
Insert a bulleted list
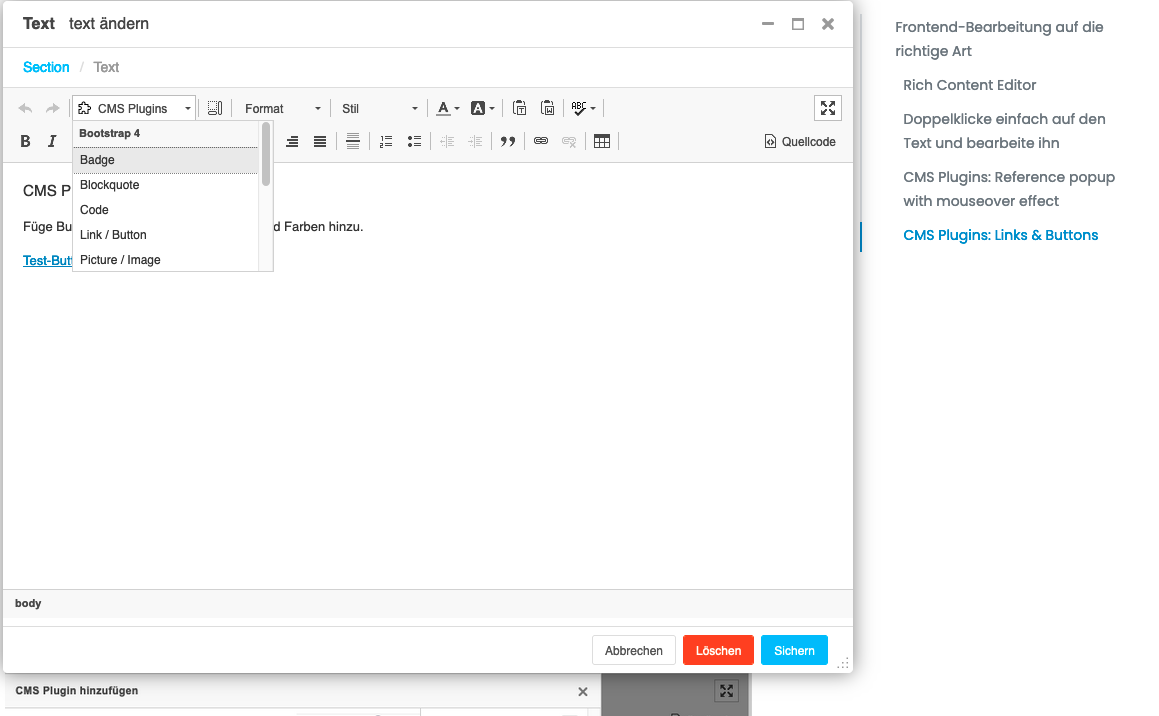[x=414, y=142]
